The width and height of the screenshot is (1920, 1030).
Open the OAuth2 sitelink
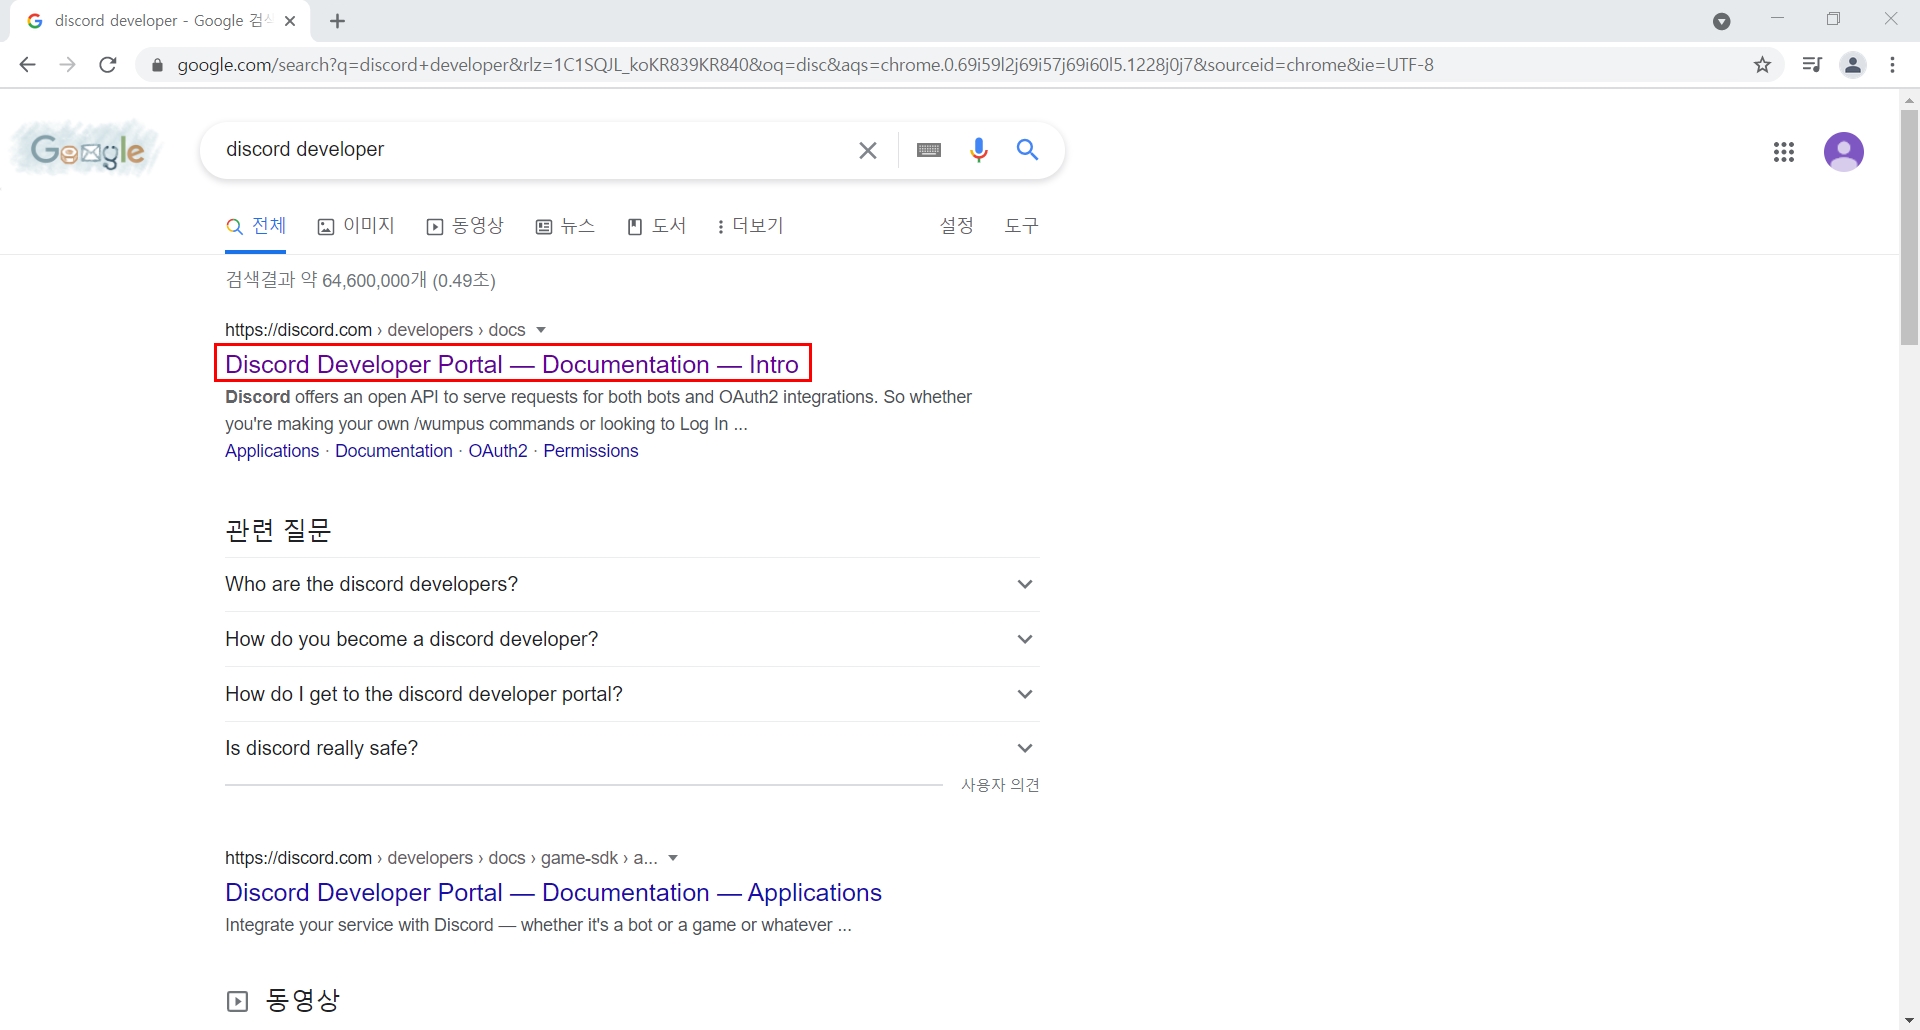[x=498, y=451]
